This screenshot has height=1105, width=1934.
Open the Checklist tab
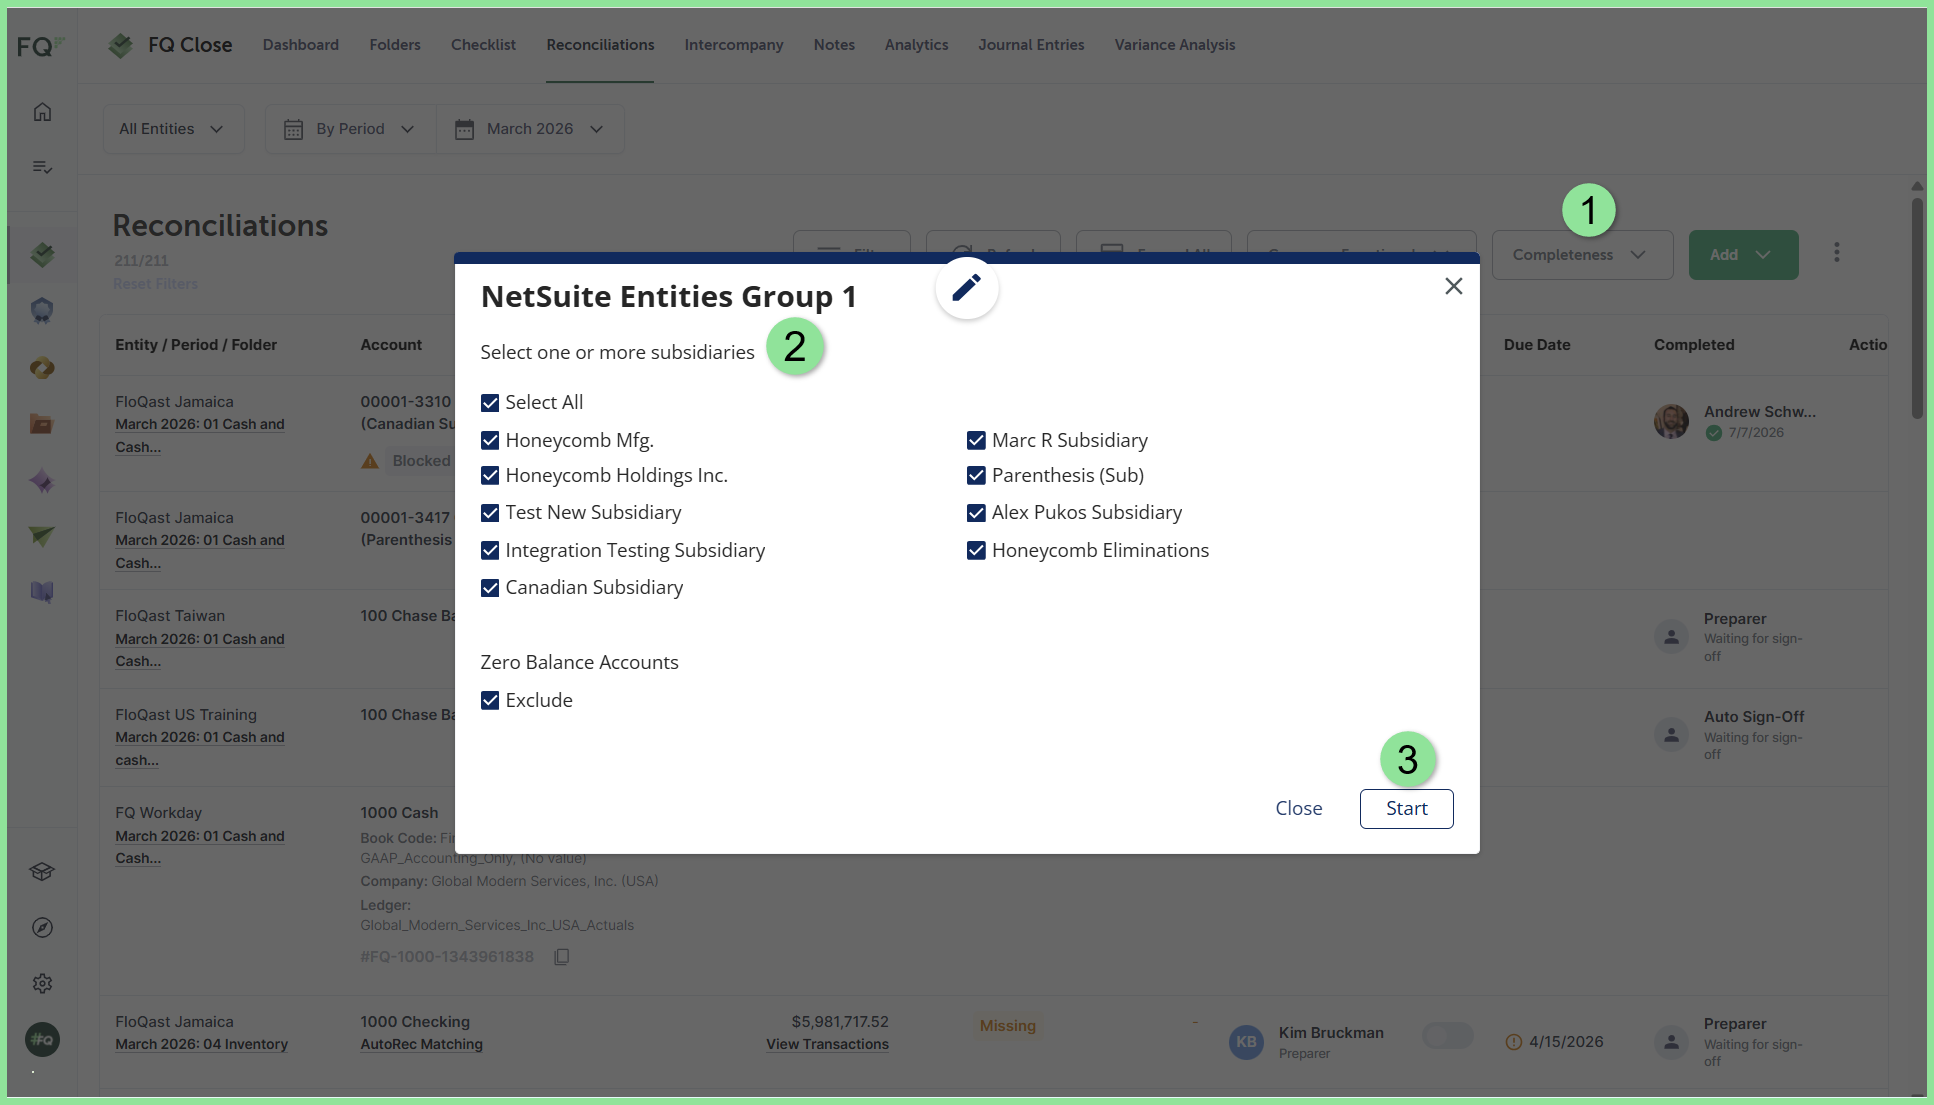(x=483, y=45)
